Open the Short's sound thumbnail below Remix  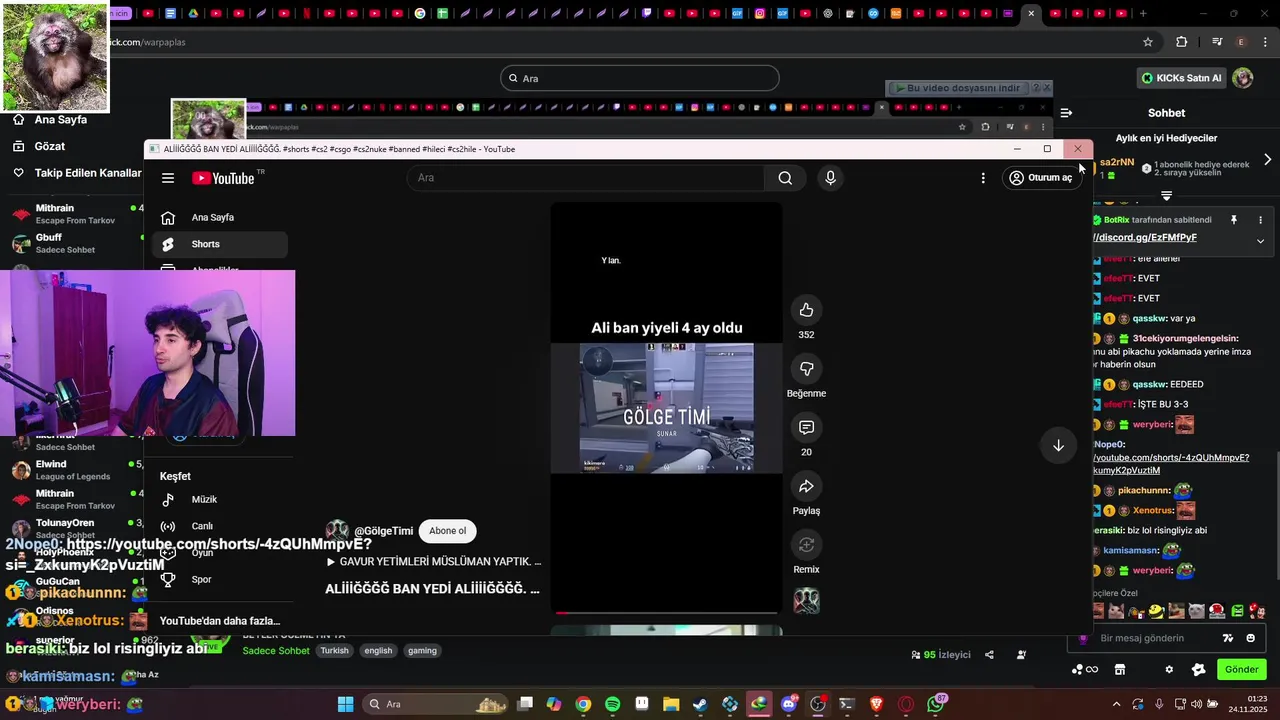click(806, 600)
